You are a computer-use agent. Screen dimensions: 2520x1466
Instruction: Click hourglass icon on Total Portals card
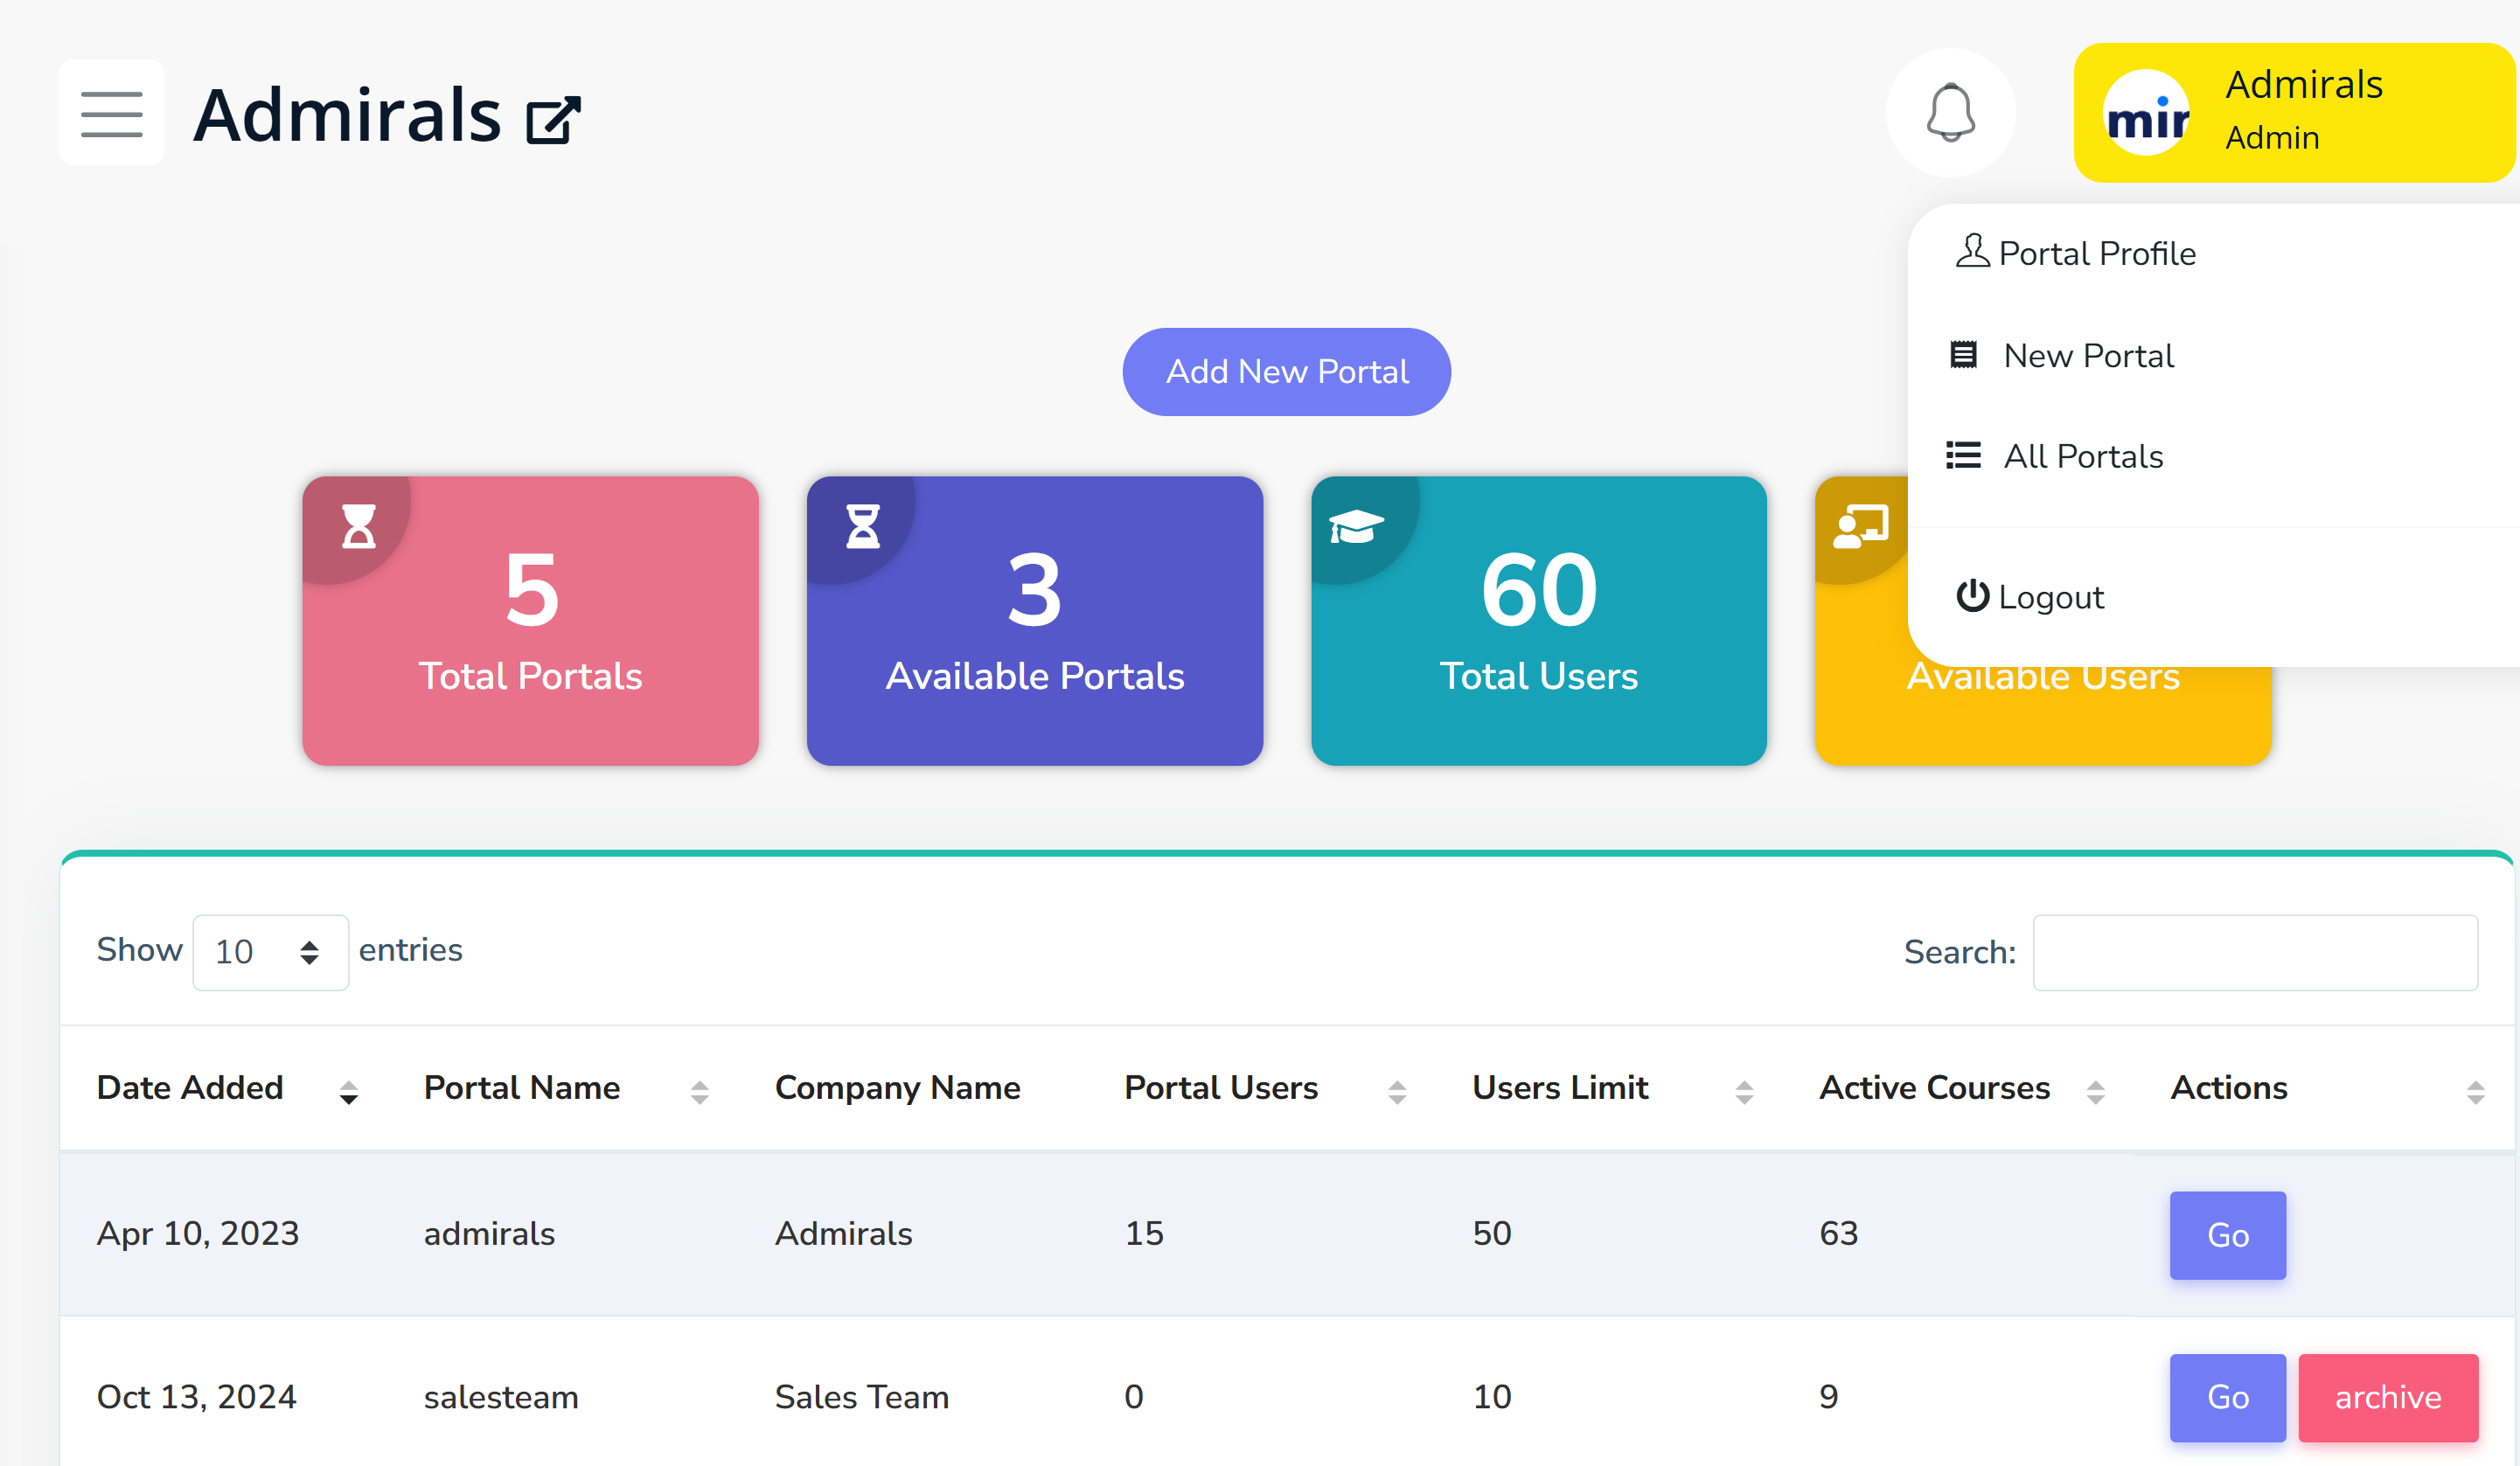click(358, 526)
